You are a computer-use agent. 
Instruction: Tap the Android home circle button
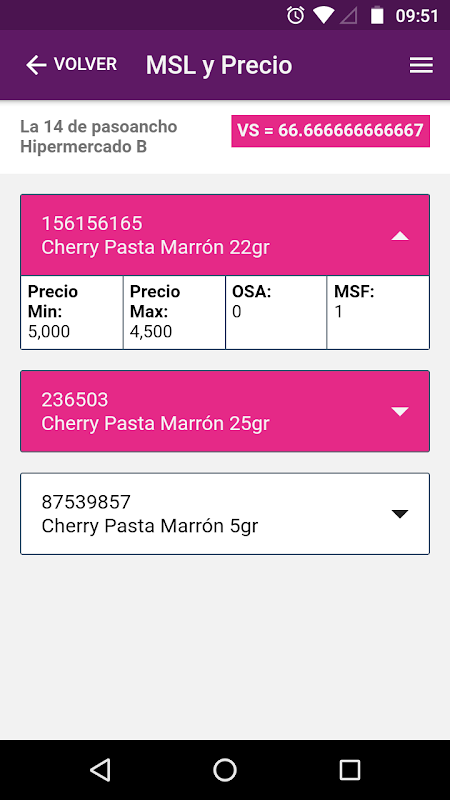pyautogui.click(x=225, y=769)
